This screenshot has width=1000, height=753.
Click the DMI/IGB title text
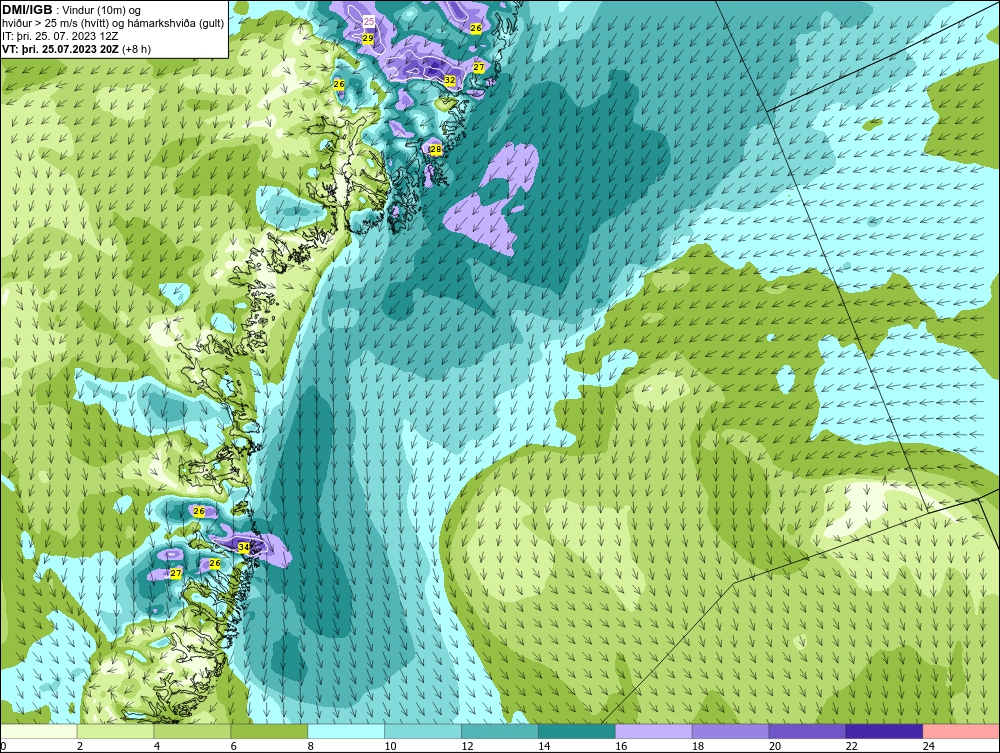point(27,10)
